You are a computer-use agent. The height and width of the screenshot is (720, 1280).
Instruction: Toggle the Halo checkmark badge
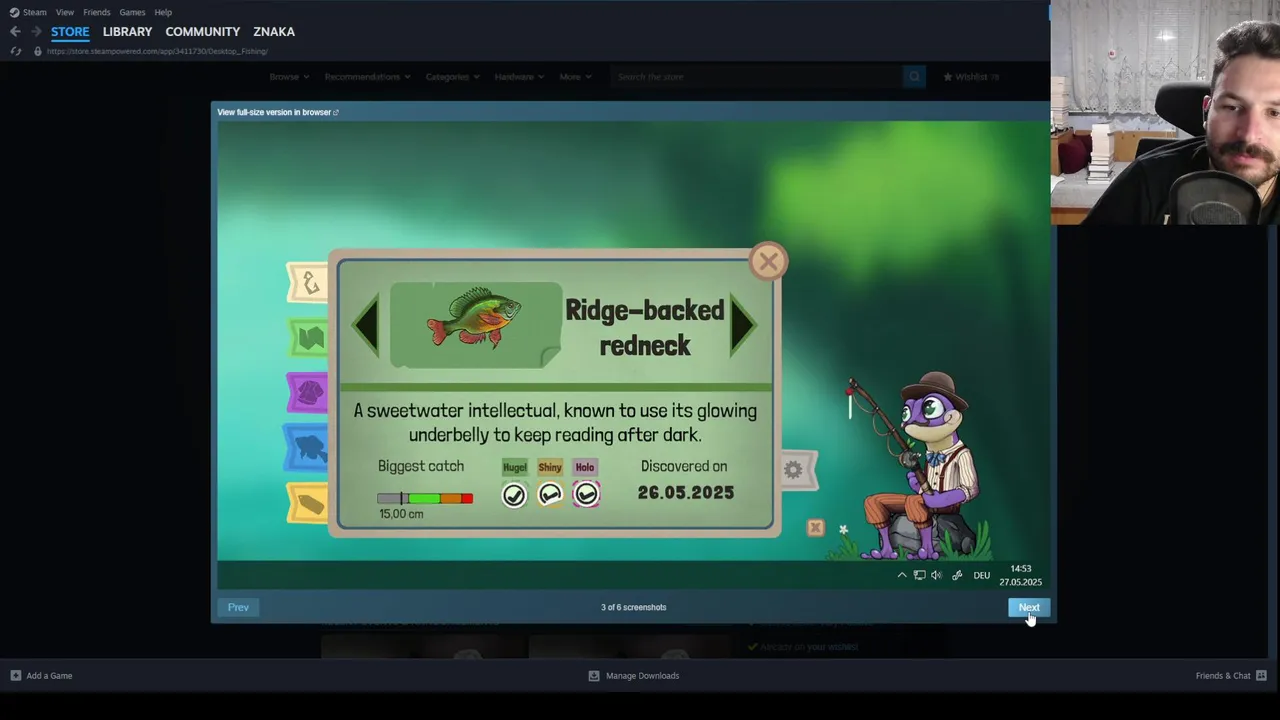click(x=586, y=494)
